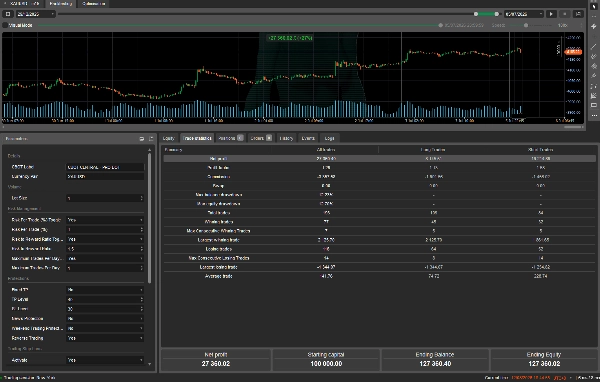The height and width of the screenshot is (382, 600).
Task: Click the Long trades column header
Action: (x=433, y=150)
